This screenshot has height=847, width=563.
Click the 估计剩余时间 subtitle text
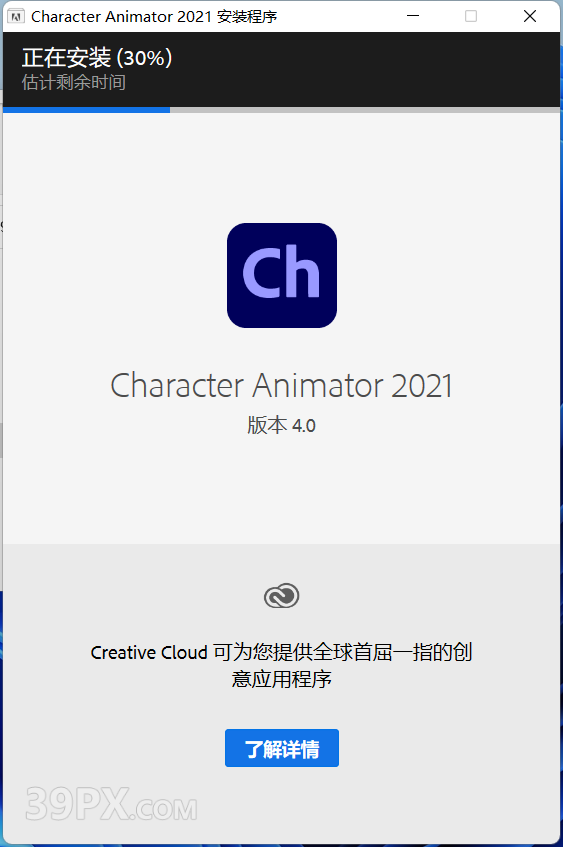(74, 83)
